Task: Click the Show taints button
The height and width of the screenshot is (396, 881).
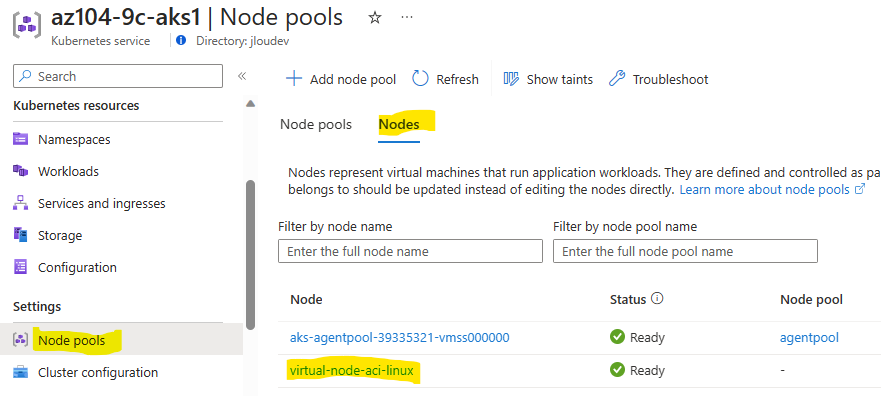Action: pyautogui.click(x=548, y=79)
